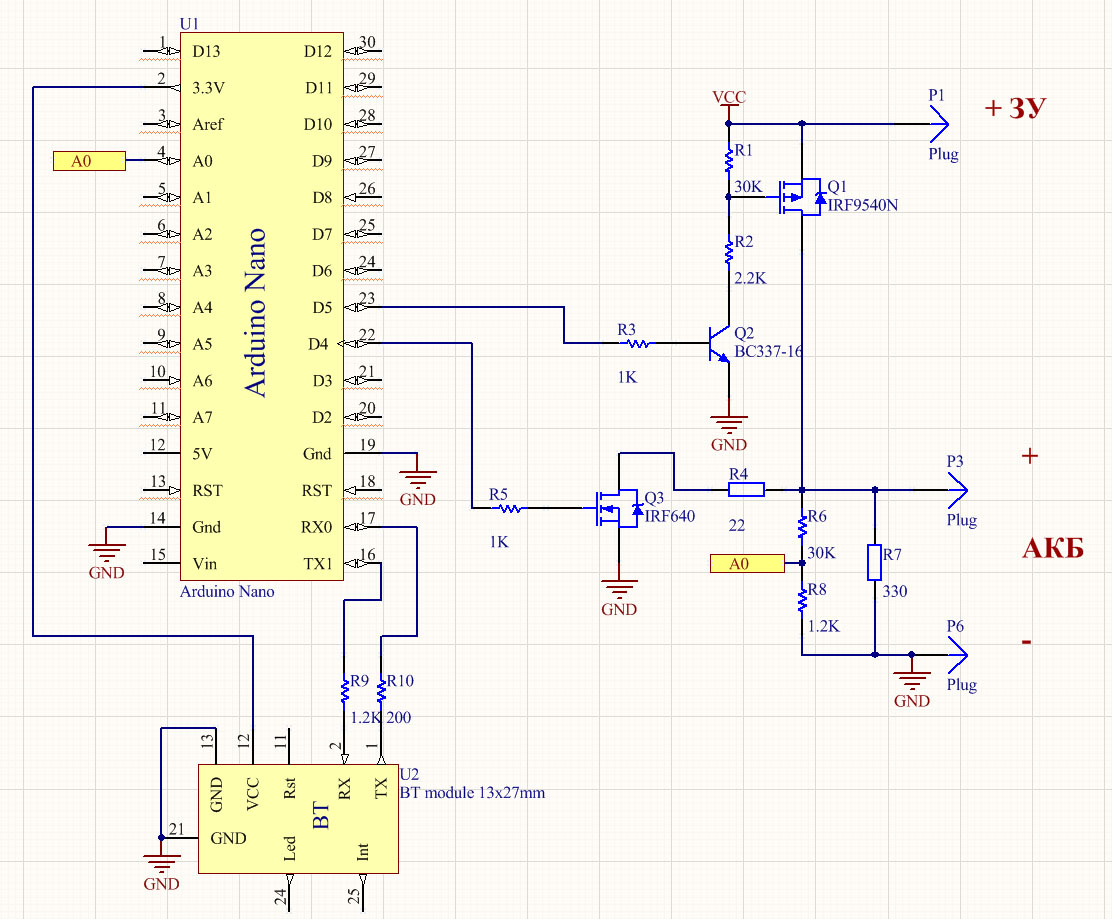Viewport: 1112px width, 919px height.
Task: Click the 330 value of R7
Action: coord(894,591)
